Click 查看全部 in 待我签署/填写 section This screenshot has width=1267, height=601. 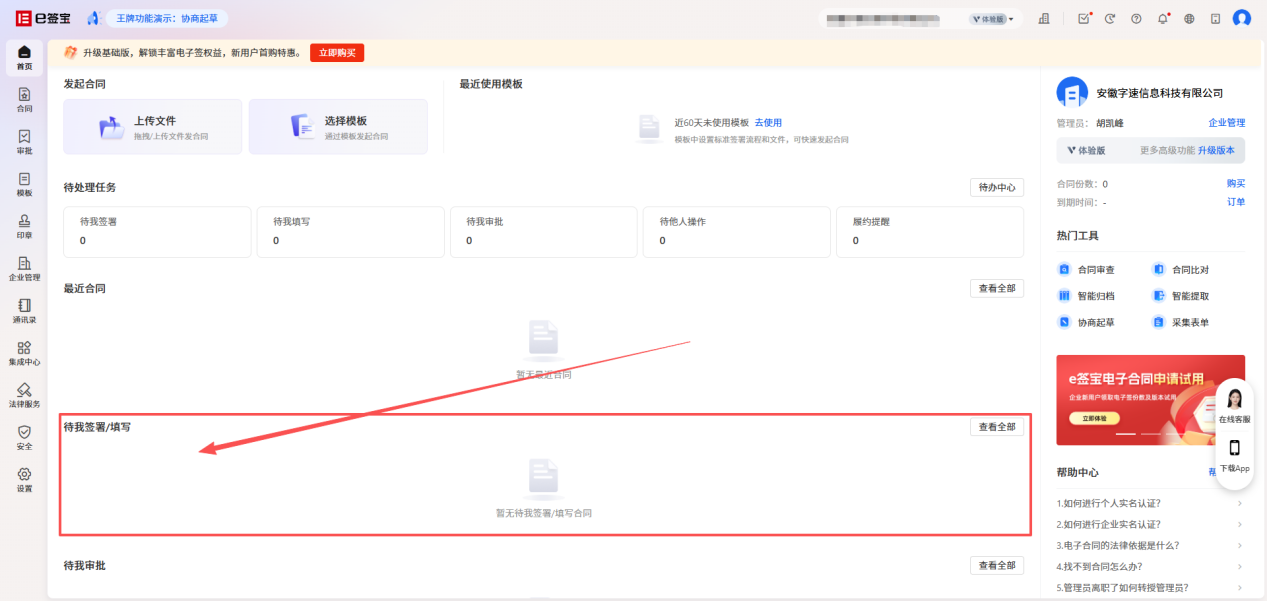(996, 427)
